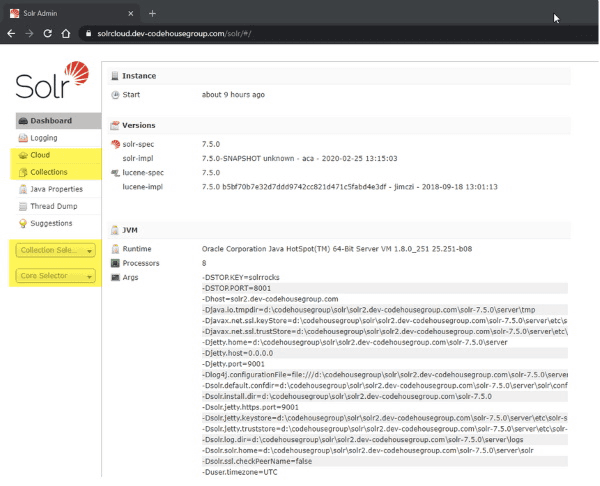Click the -Dlog4j.configurationFile argument
The image size is (600, 486).
tap(385, 375)
